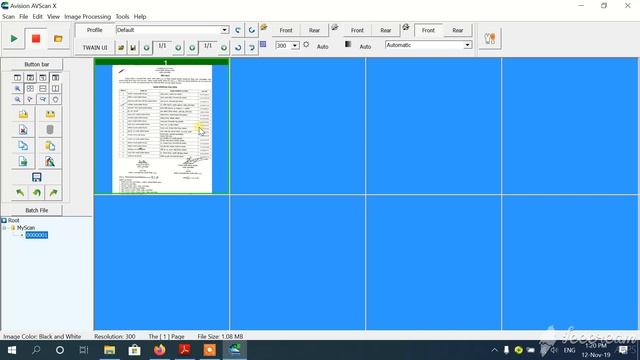The image size is (640, 360).
Task: Click the green upward-left arrow icon
Action: (x=20, y=193)
